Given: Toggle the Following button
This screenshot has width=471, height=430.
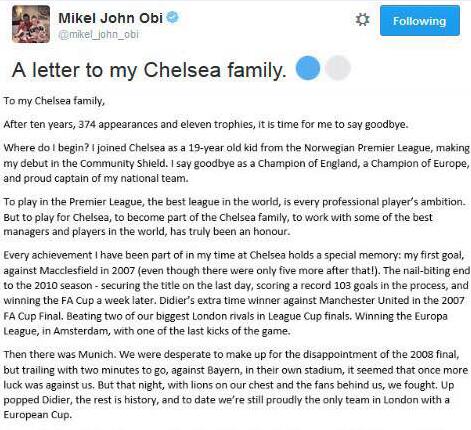Looking at the screenshot, I should 420,21.
